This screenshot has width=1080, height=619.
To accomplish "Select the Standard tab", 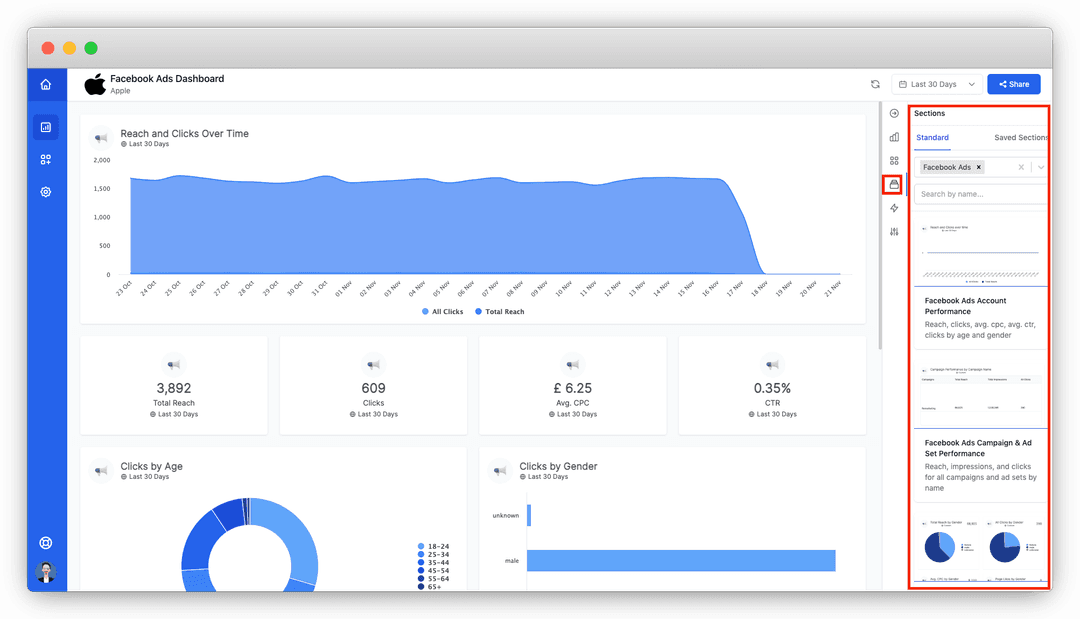I will 933,138.
